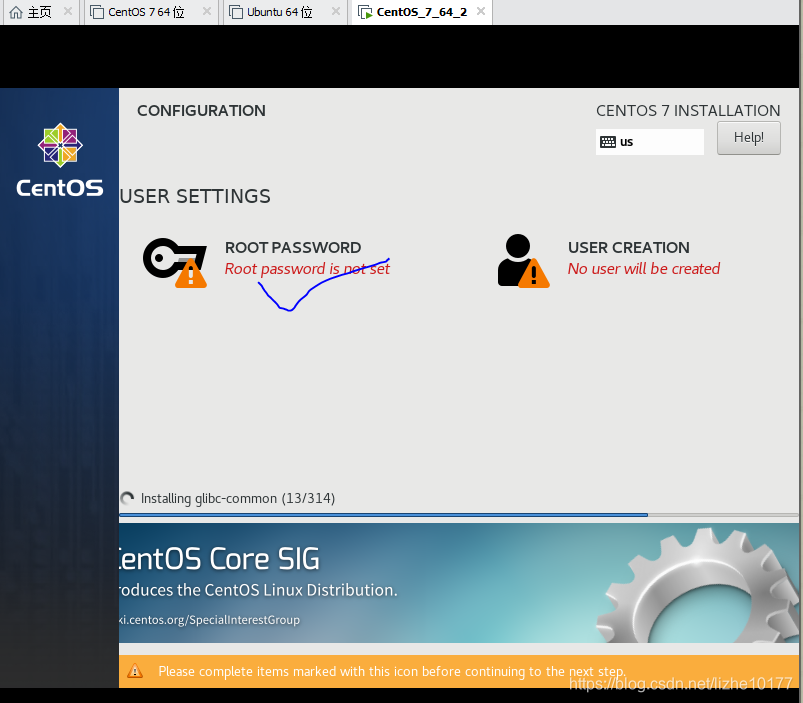Select the CentOS 7 64位 tab
The image size is (803, 703).
tap(143, 13)
